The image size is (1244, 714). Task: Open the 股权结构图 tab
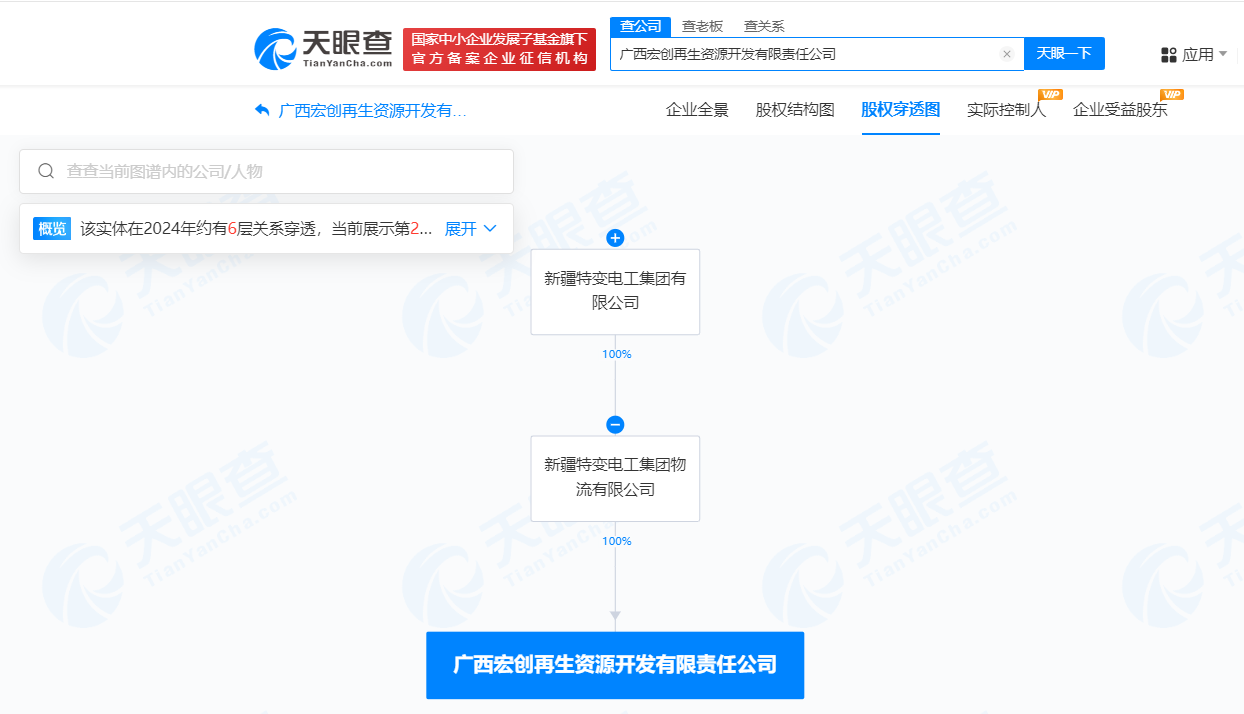click(795, 110)
